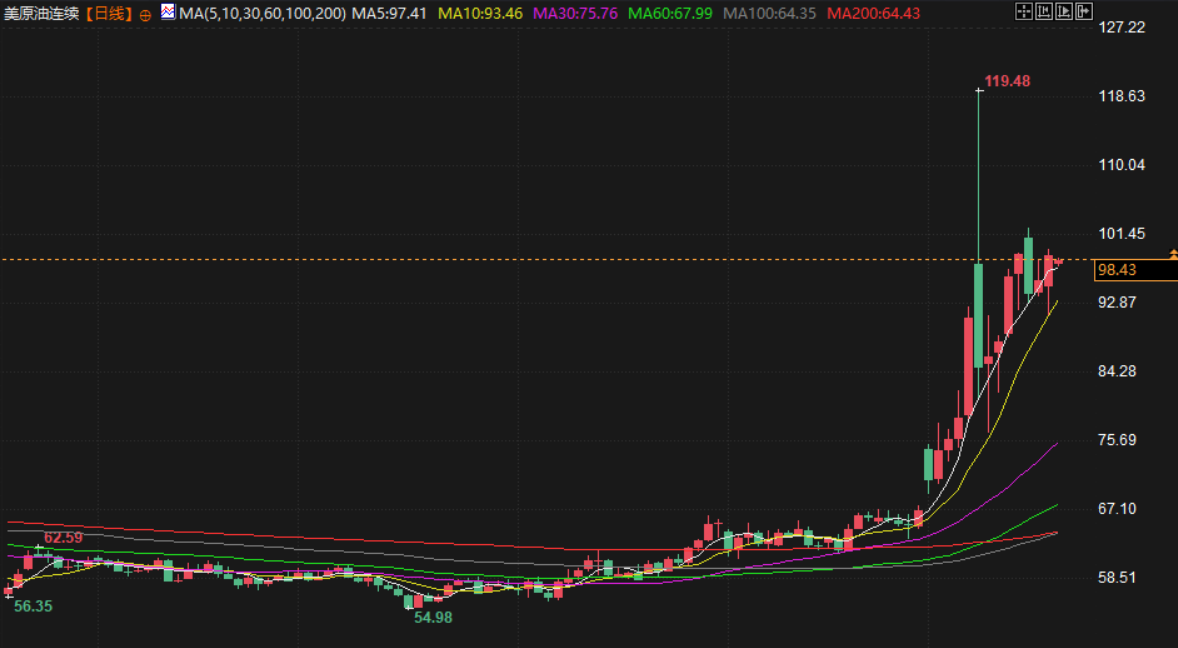Click the 54.98 low price label
Screen dimensions: 1178x648
433,618
